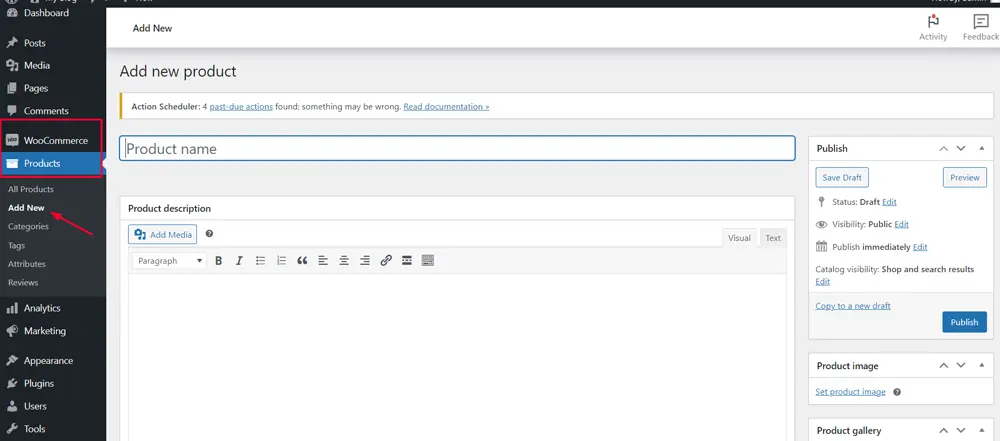This screenshot has width=1000, height=441.
Task: Open product Tags submenu
Action: (17, 245)
